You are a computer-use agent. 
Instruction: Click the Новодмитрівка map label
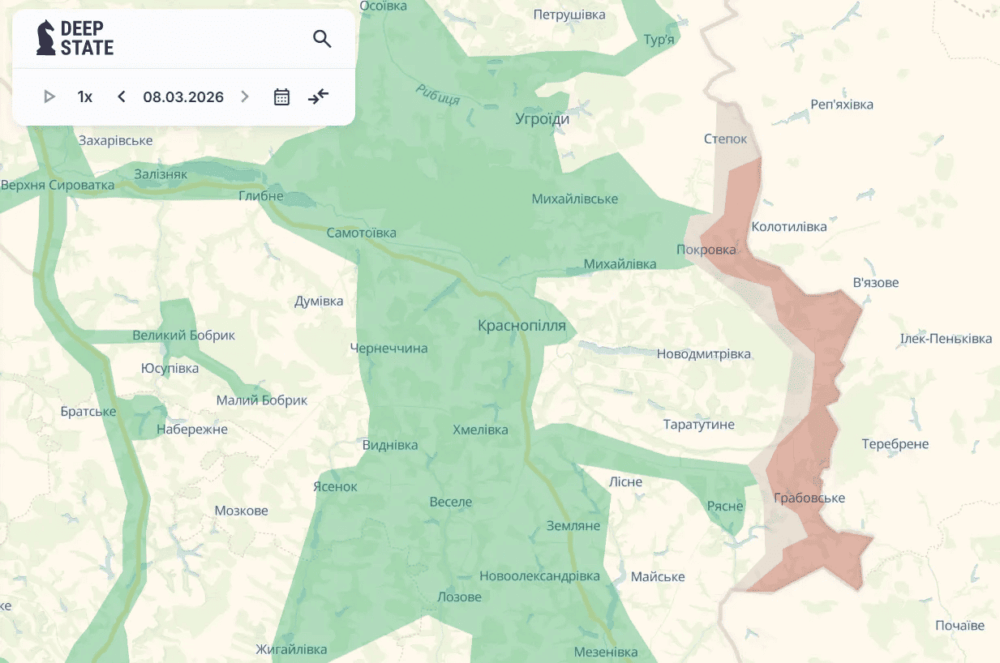point(703,354)
